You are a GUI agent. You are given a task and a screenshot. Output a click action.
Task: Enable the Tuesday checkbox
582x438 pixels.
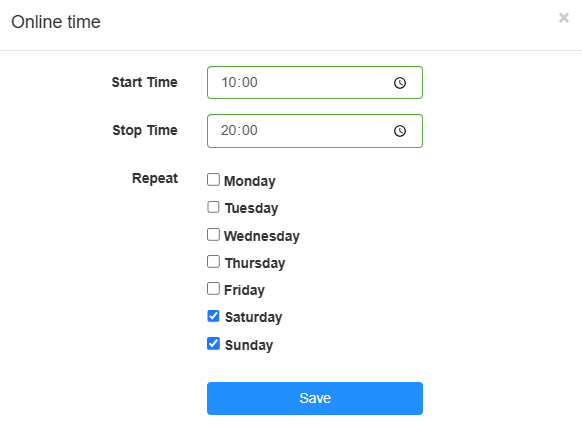[213, 207]
